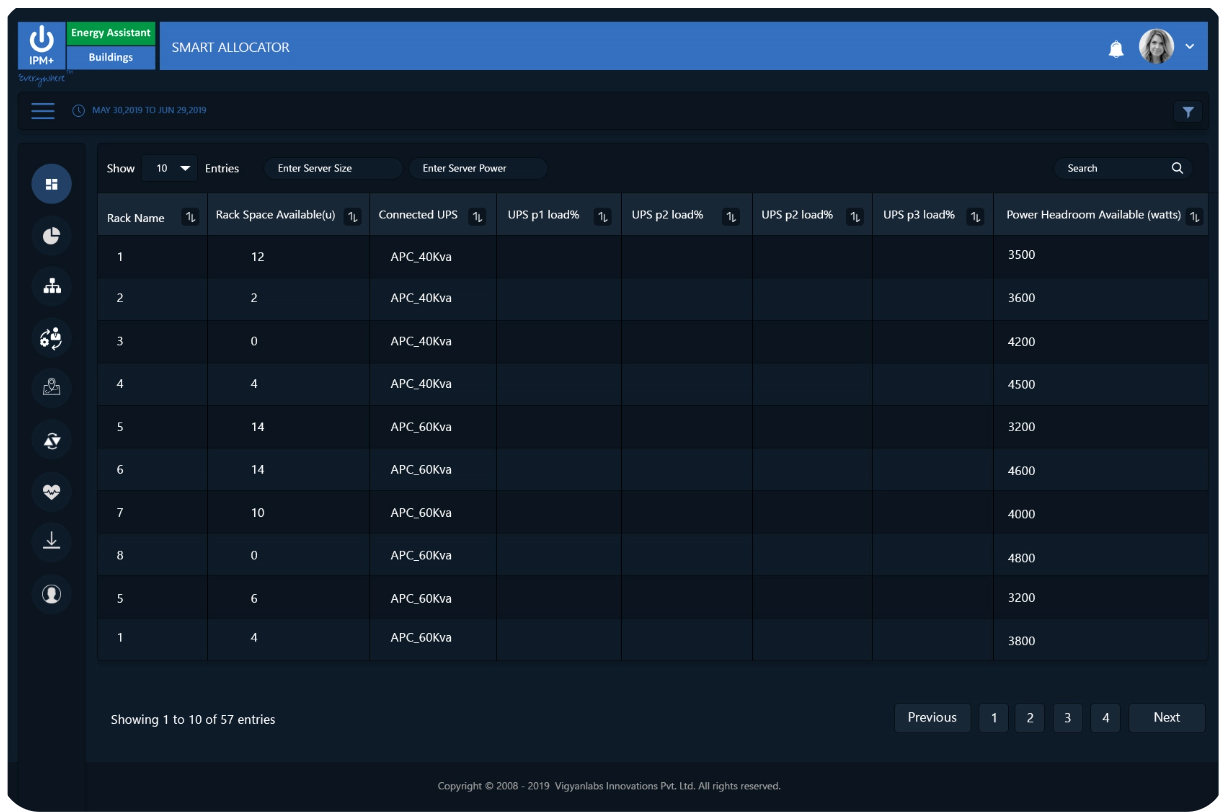1227x812 pixels.
Task: Select headroom value 3600
Action: click(x=1021, y=298)
